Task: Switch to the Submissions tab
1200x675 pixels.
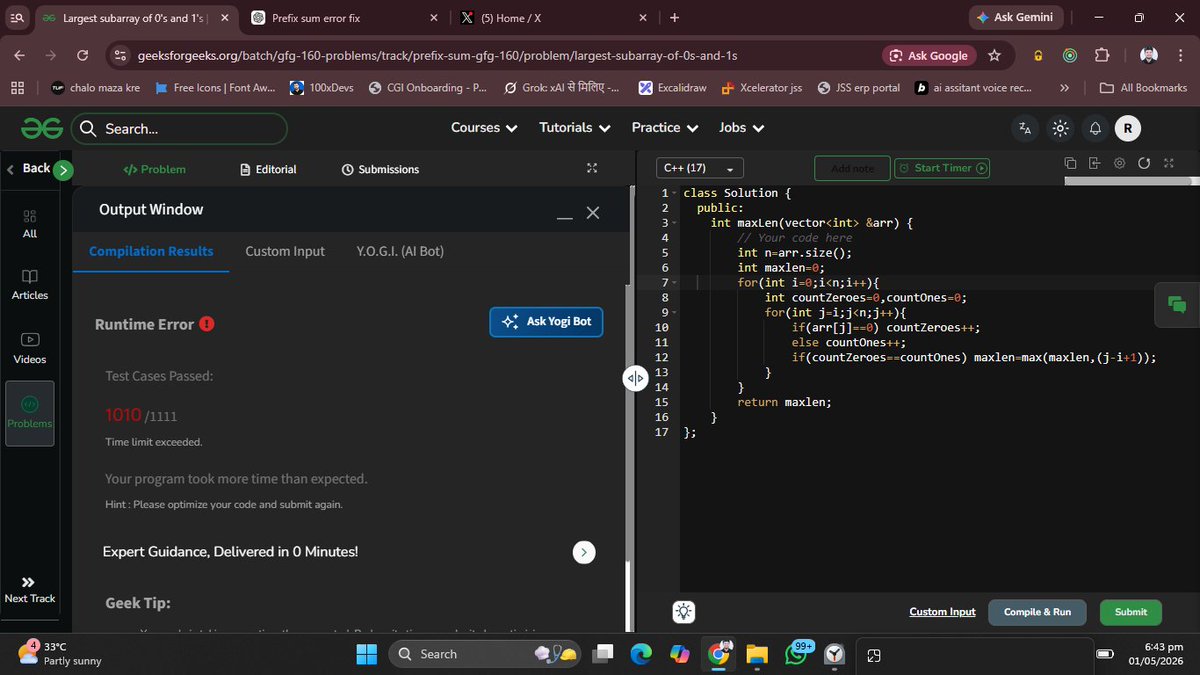Action: (380, 169)
